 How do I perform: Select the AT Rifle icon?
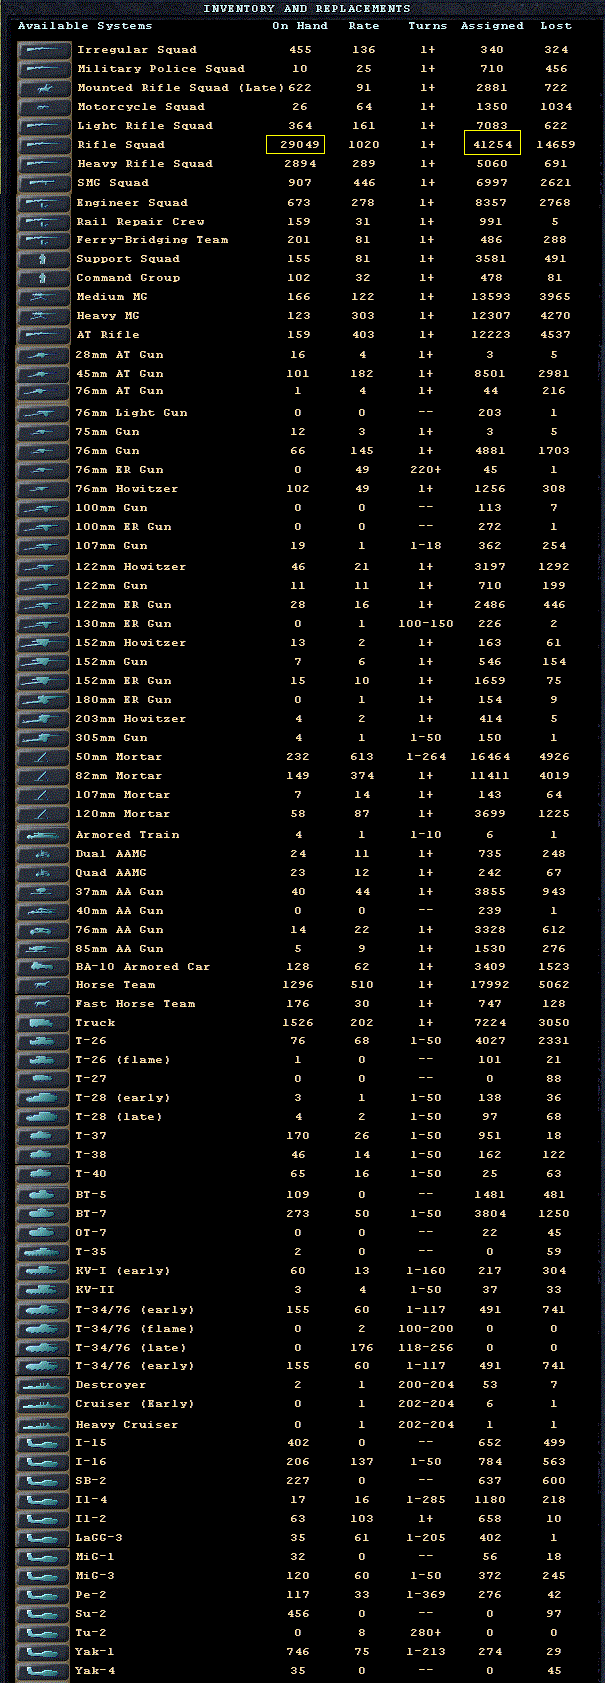pos(44,334)
